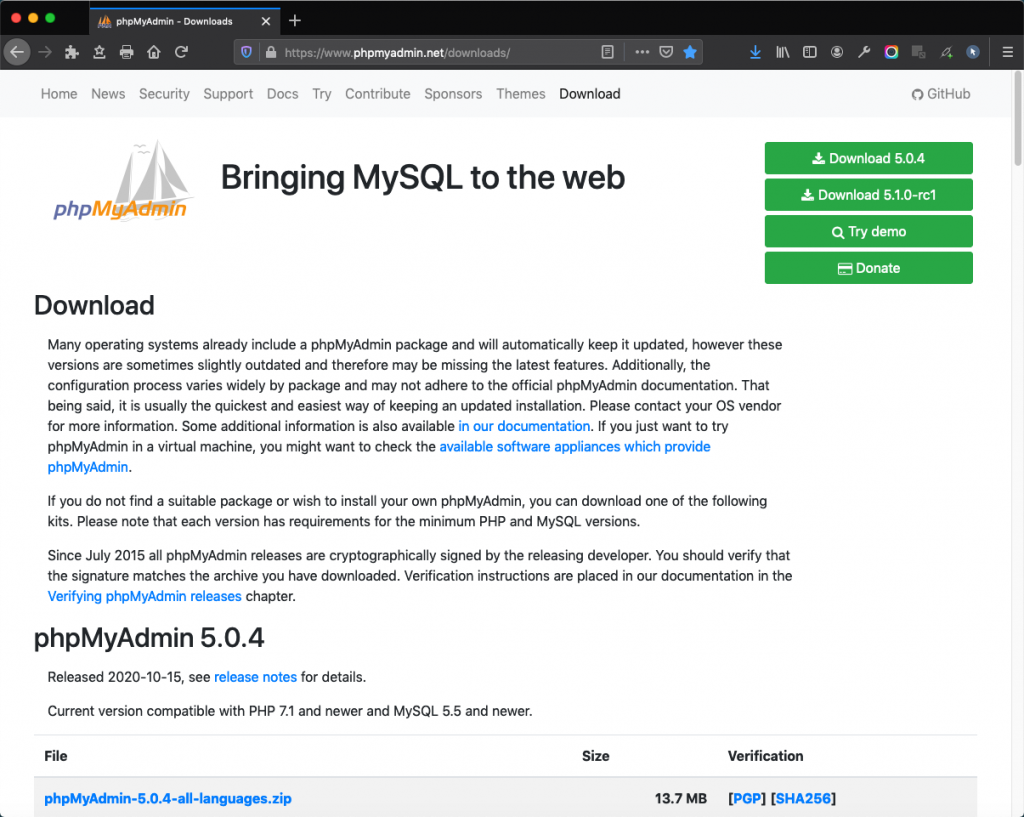The width and height of the screenshot is (1024, 817).
Task: Click the '13.7 MB' size cell
Action: (x=680, y=798)
